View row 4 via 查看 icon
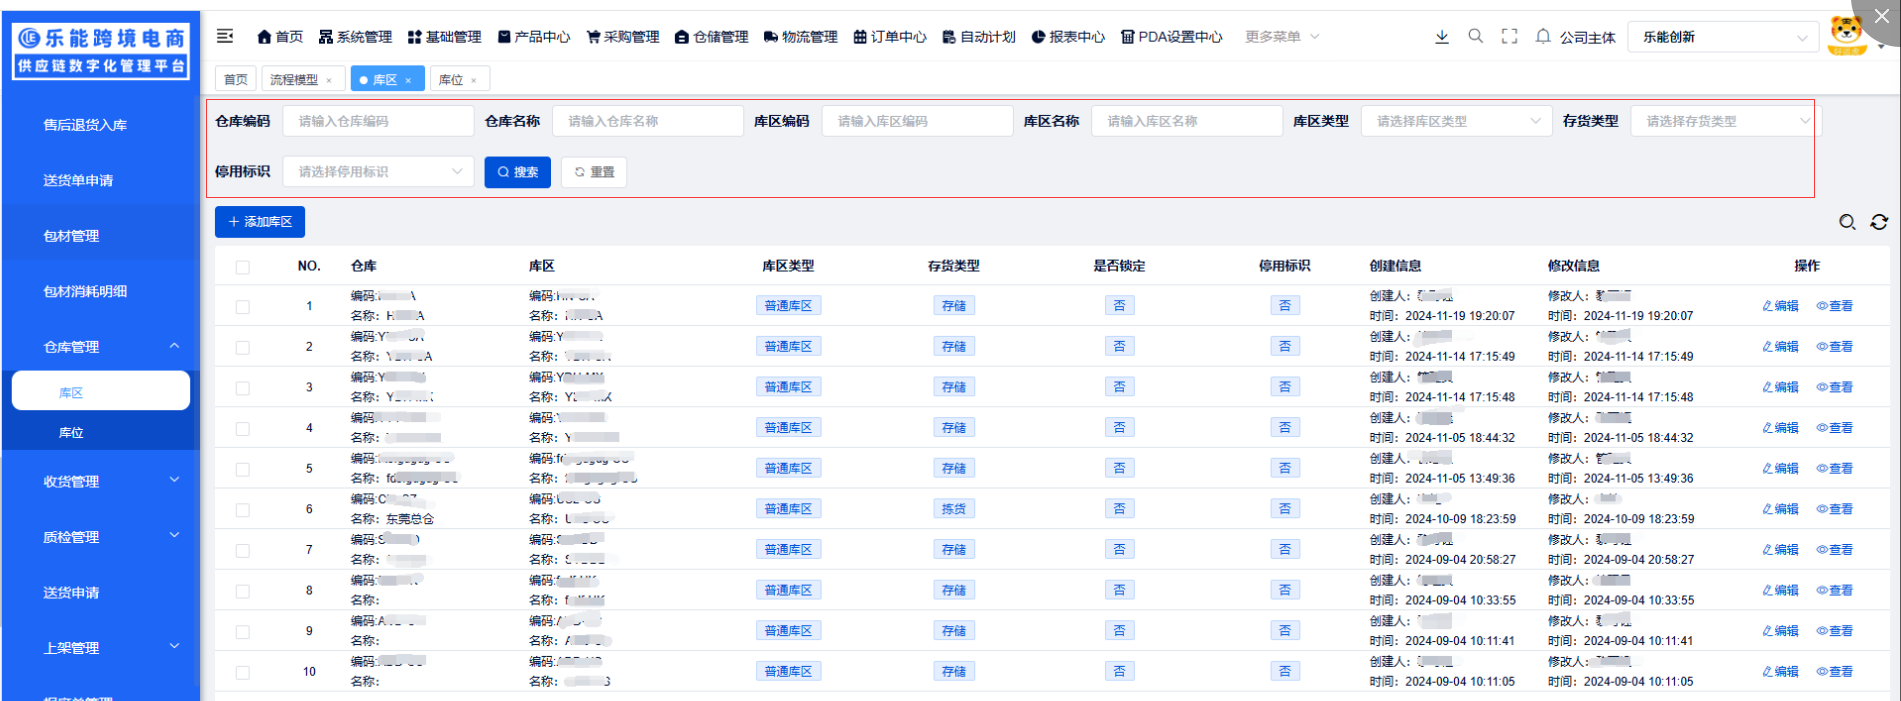 click(x=1835, y=428)
